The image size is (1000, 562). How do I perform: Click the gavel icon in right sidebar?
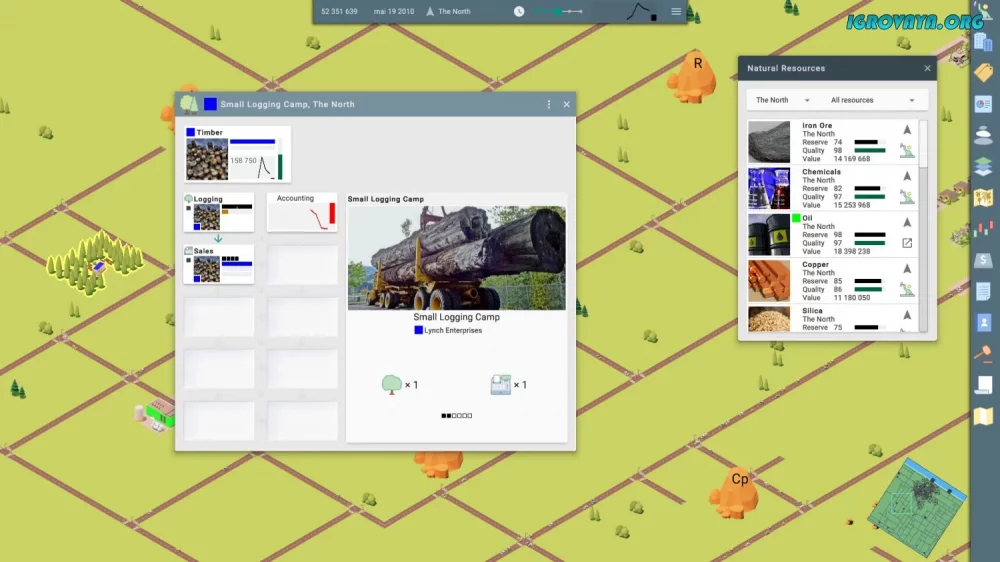[983, 353]
